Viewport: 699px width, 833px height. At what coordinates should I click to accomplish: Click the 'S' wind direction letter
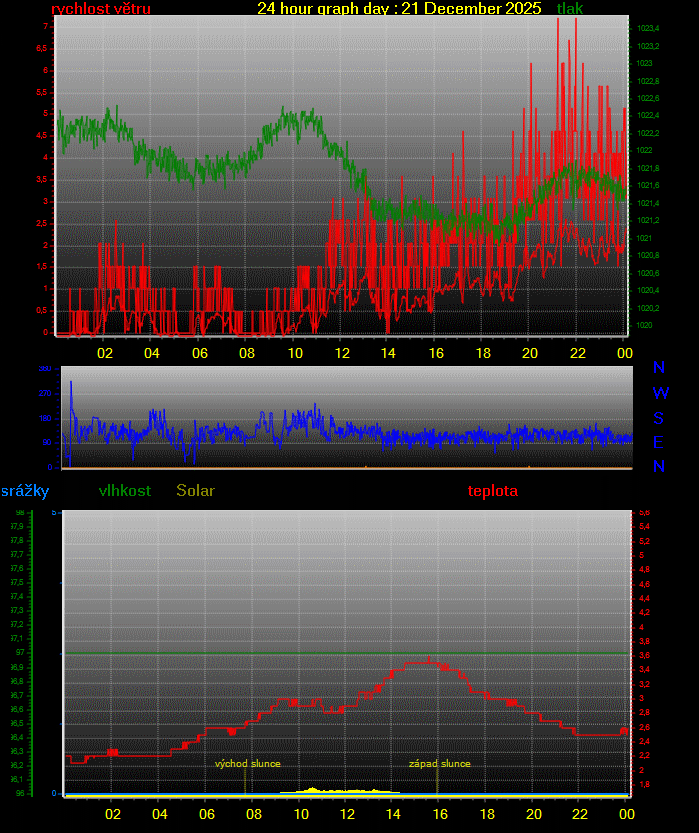659,418
